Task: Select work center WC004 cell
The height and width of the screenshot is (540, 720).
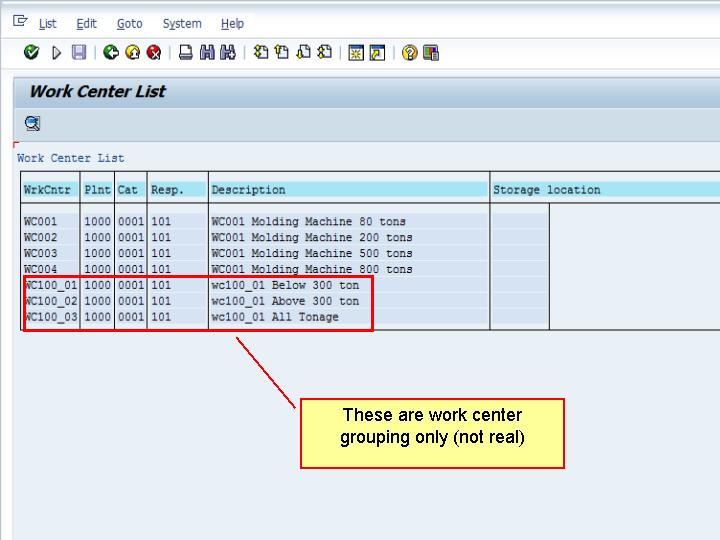Action: [51, 269]
